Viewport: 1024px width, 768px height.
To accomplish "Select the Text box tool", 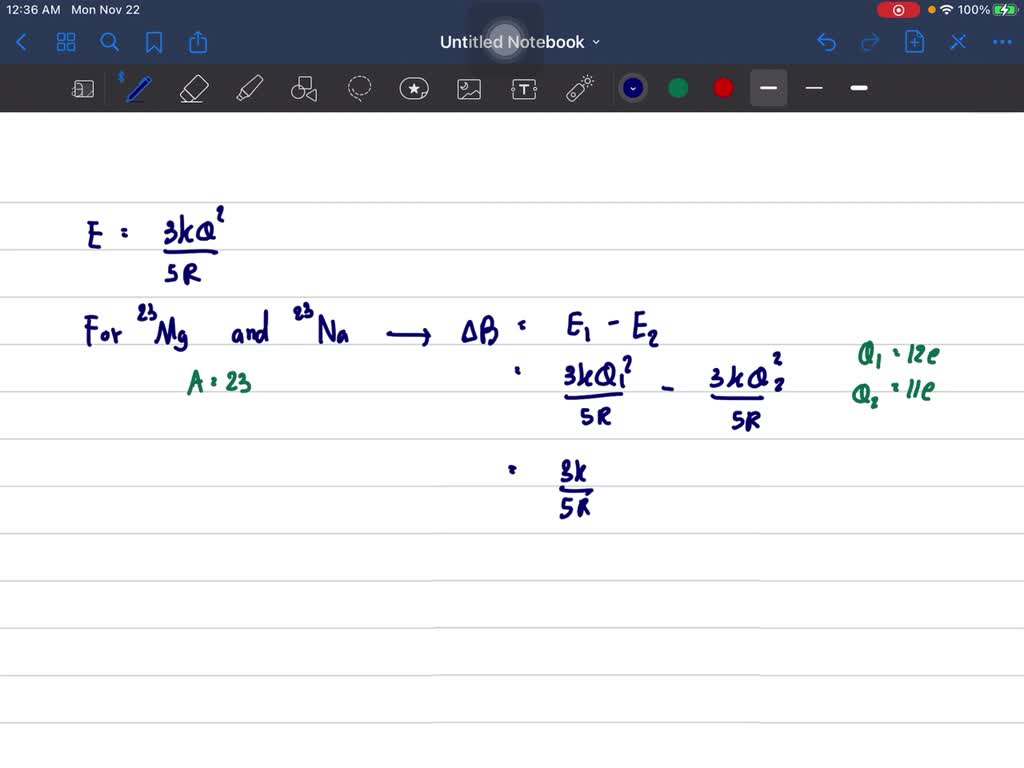I will pos(524,88).
